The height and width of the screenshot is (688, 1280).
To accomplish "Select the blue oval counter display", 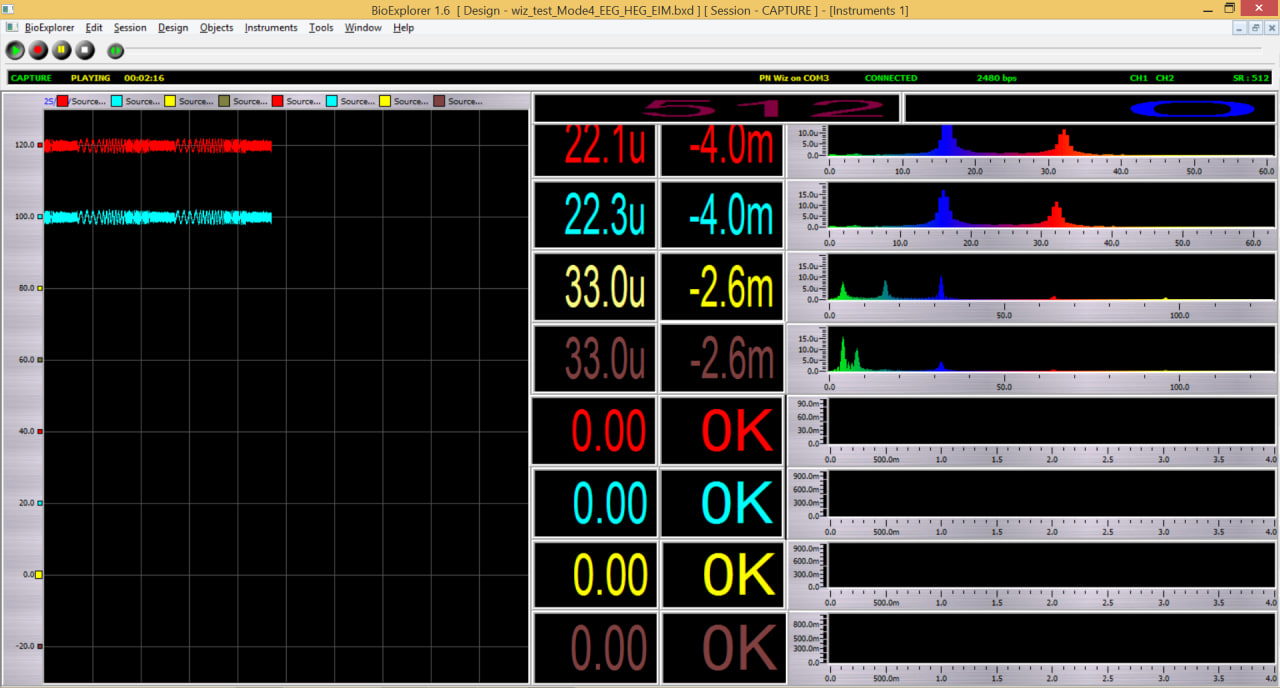I will pyautogui.click(x=1090, y=108).
